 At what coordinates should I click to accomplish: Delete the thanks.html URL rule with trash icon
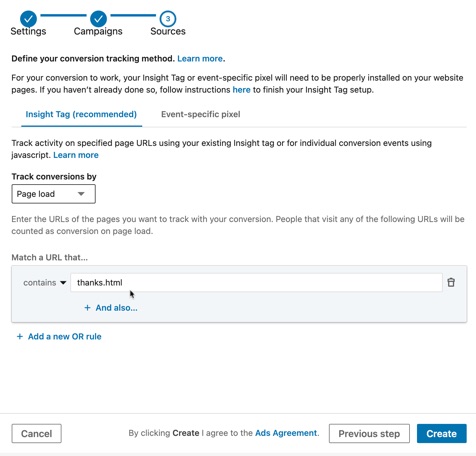451,282
